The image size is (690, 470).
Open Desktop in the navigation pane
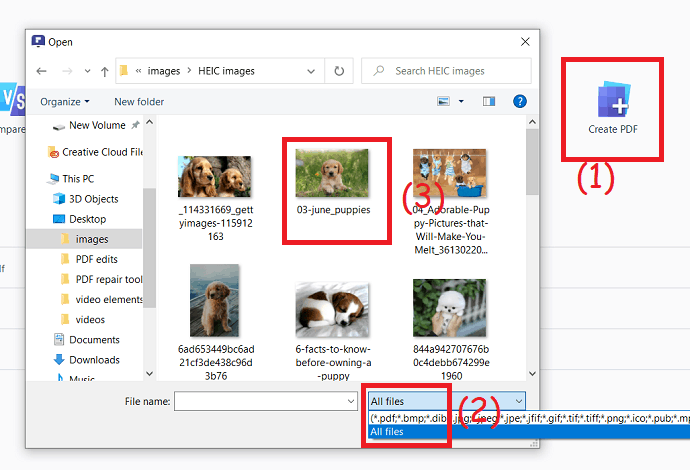pyautogui.click(x=80, y=219)
